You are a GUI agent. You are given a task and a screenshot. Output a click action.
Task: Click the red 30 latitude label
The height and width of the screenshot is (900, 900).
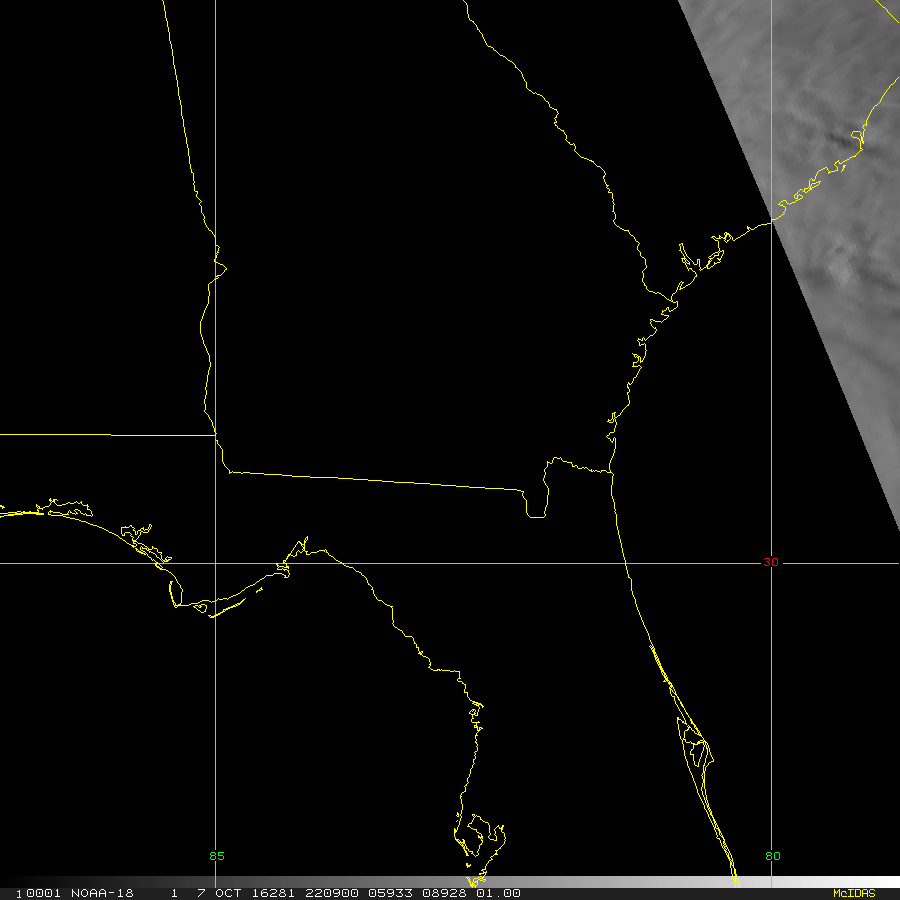tap(770, 562)
